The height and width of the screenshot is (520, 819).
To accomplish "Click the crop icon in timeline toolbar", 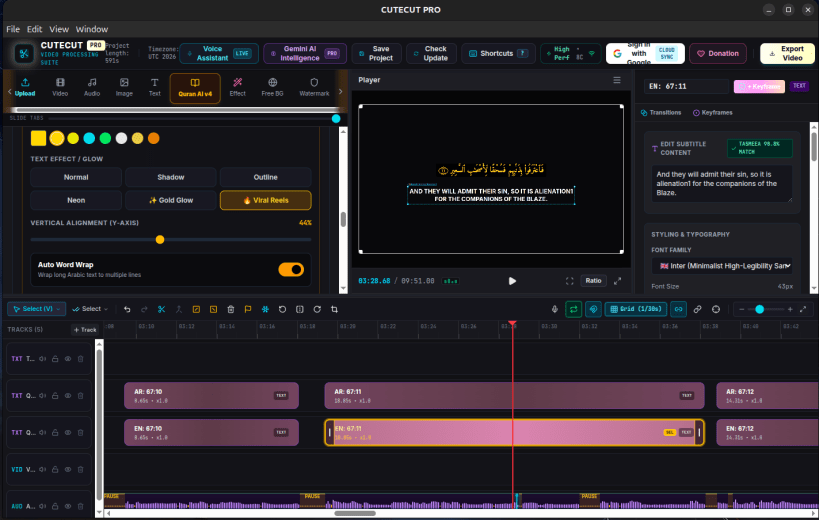I will [334, 309].
